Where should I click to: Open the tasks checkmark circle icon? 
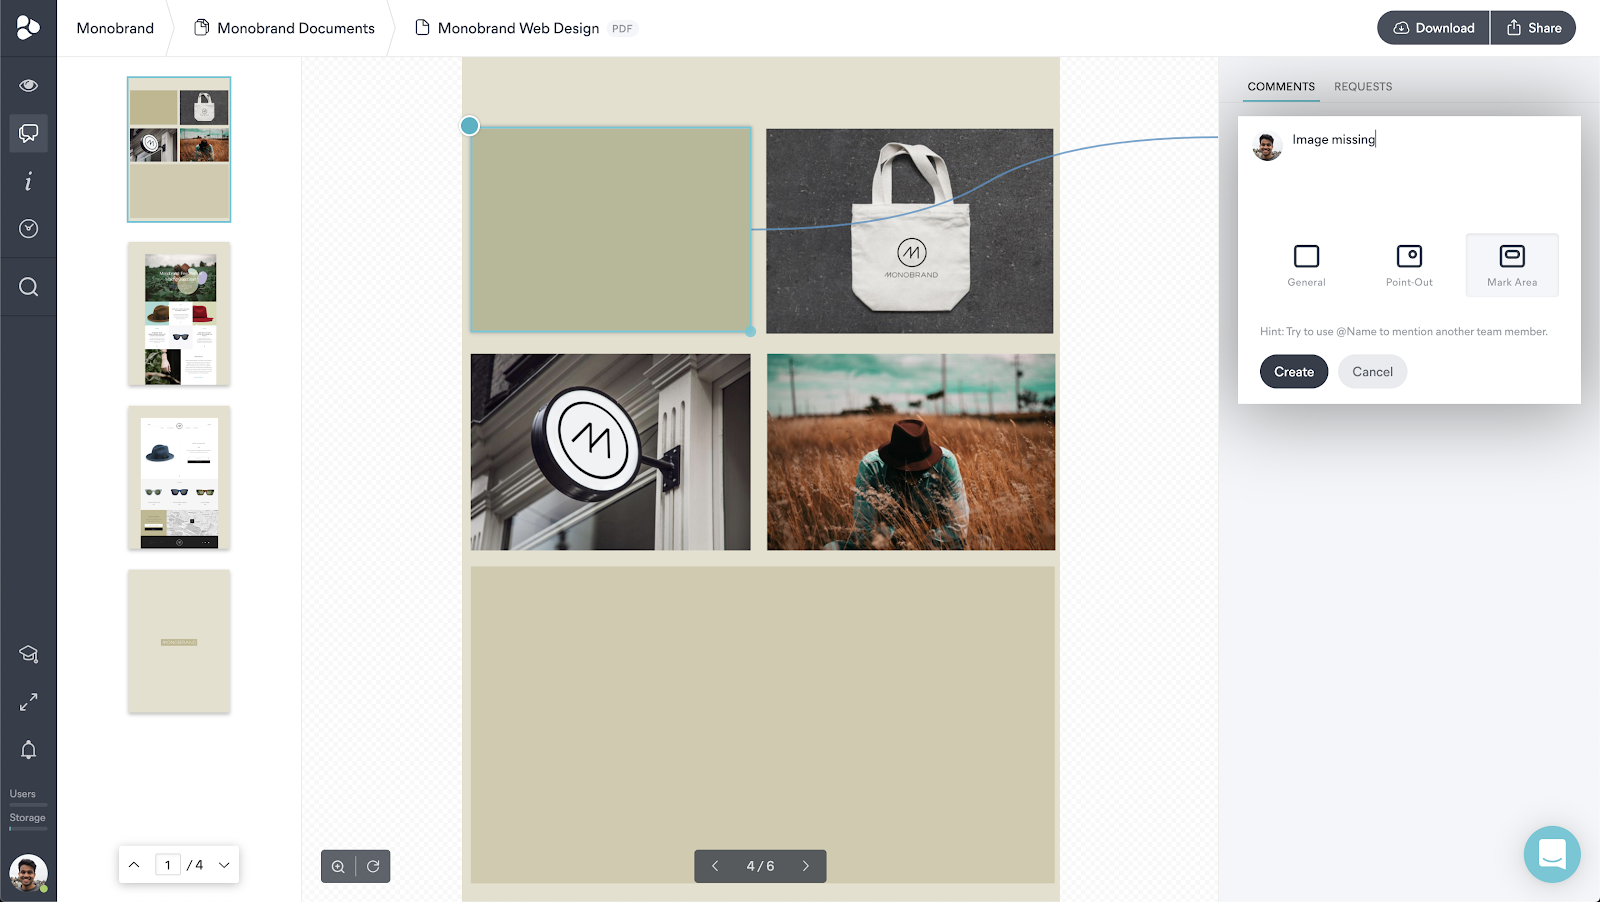click(29, 229)
